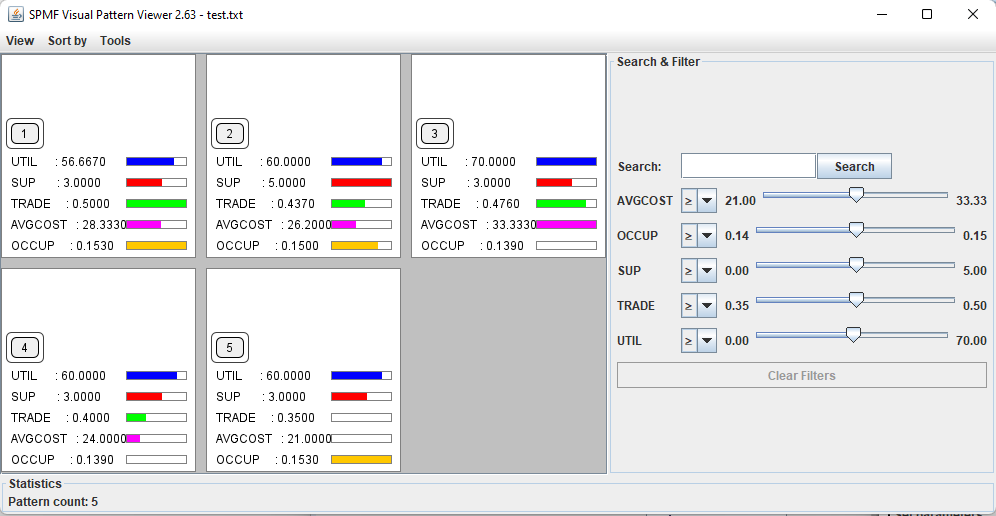The height and width of the screenshot is (516, 996).
Task: Click the AVGCOST filter slider handle
Action: point(856,195)
